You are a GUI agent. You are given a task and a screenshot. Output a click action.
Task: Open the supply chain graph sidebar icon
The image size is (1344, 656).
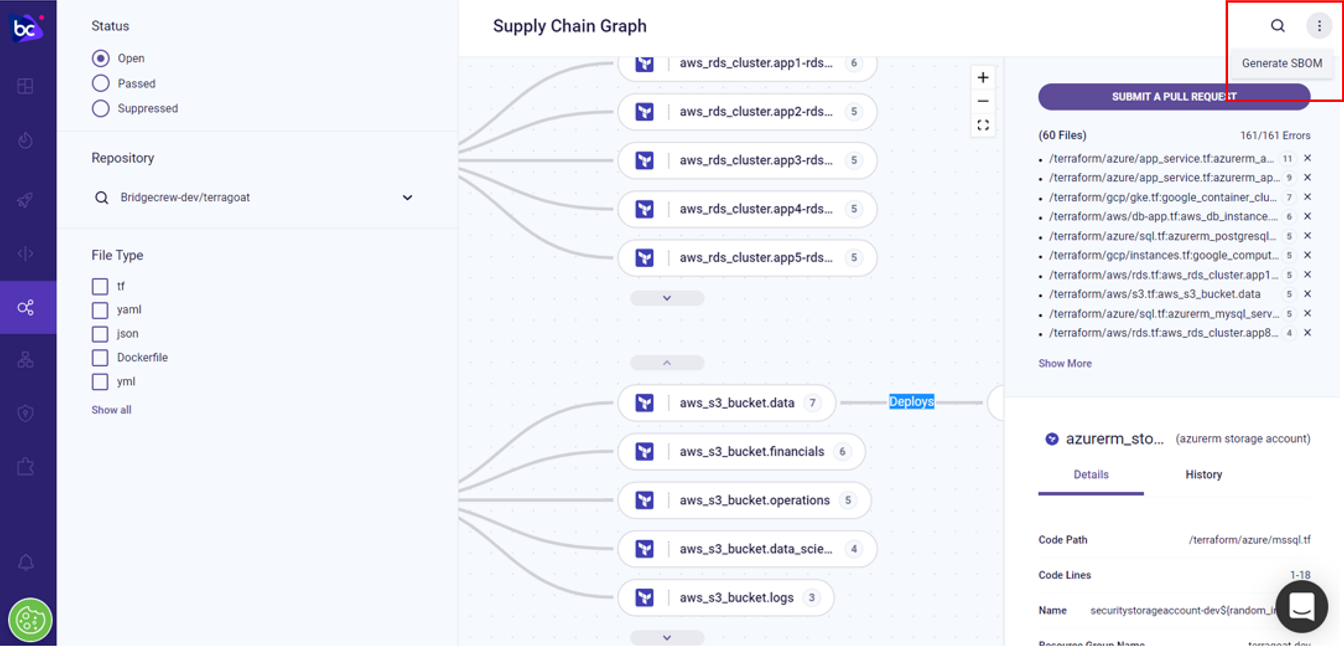coord(27,307)
